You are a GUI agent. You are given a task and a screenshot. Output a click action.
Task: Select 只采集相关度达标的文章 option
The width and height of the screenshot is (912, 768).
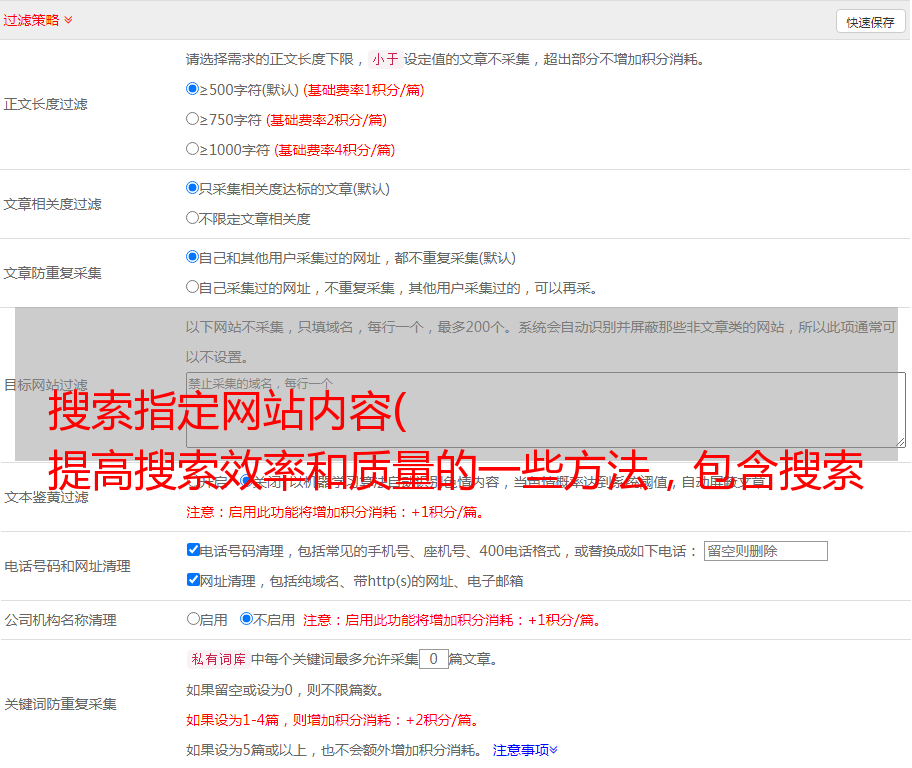(x=193, y=188)
